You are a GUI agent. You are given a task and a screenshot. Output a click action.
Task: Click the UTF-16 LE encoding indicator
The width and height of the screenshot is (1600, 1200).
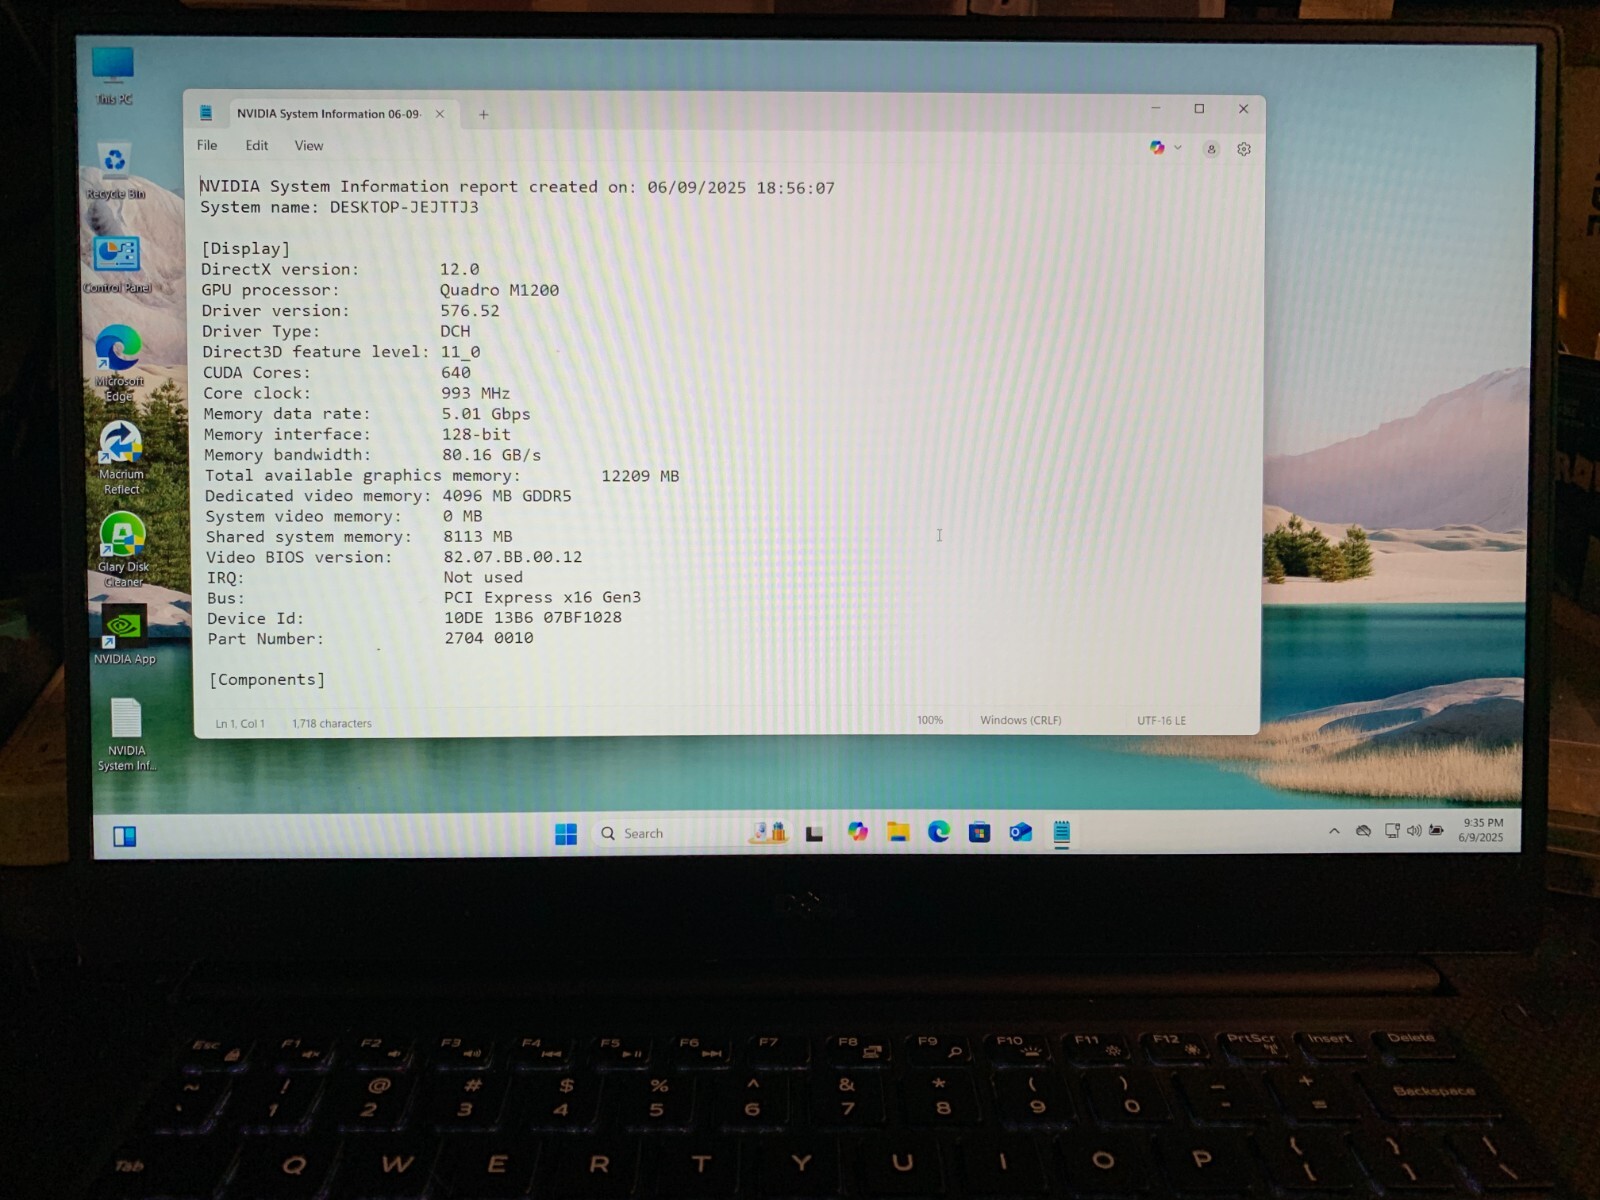(1161, 720)
